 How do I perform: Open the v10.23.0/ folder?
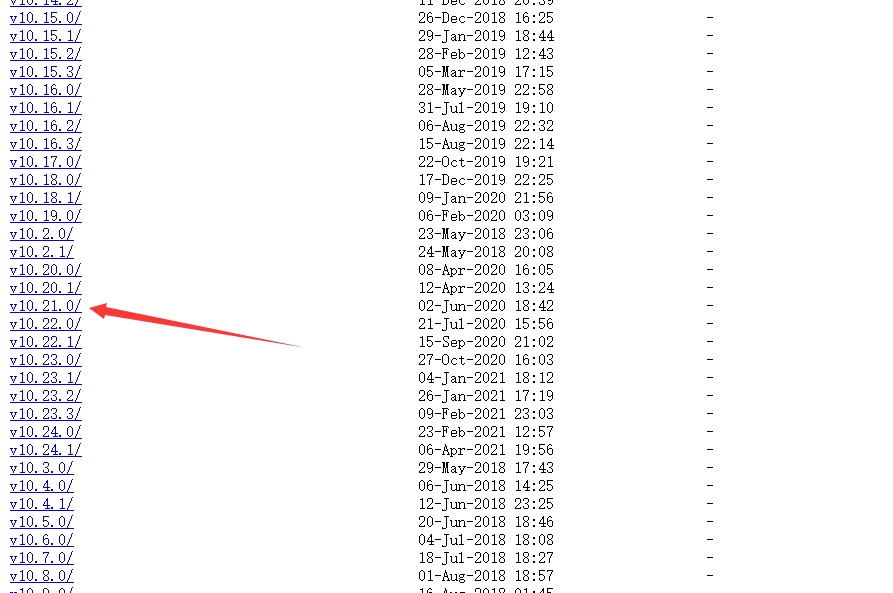tap(46, 360)
